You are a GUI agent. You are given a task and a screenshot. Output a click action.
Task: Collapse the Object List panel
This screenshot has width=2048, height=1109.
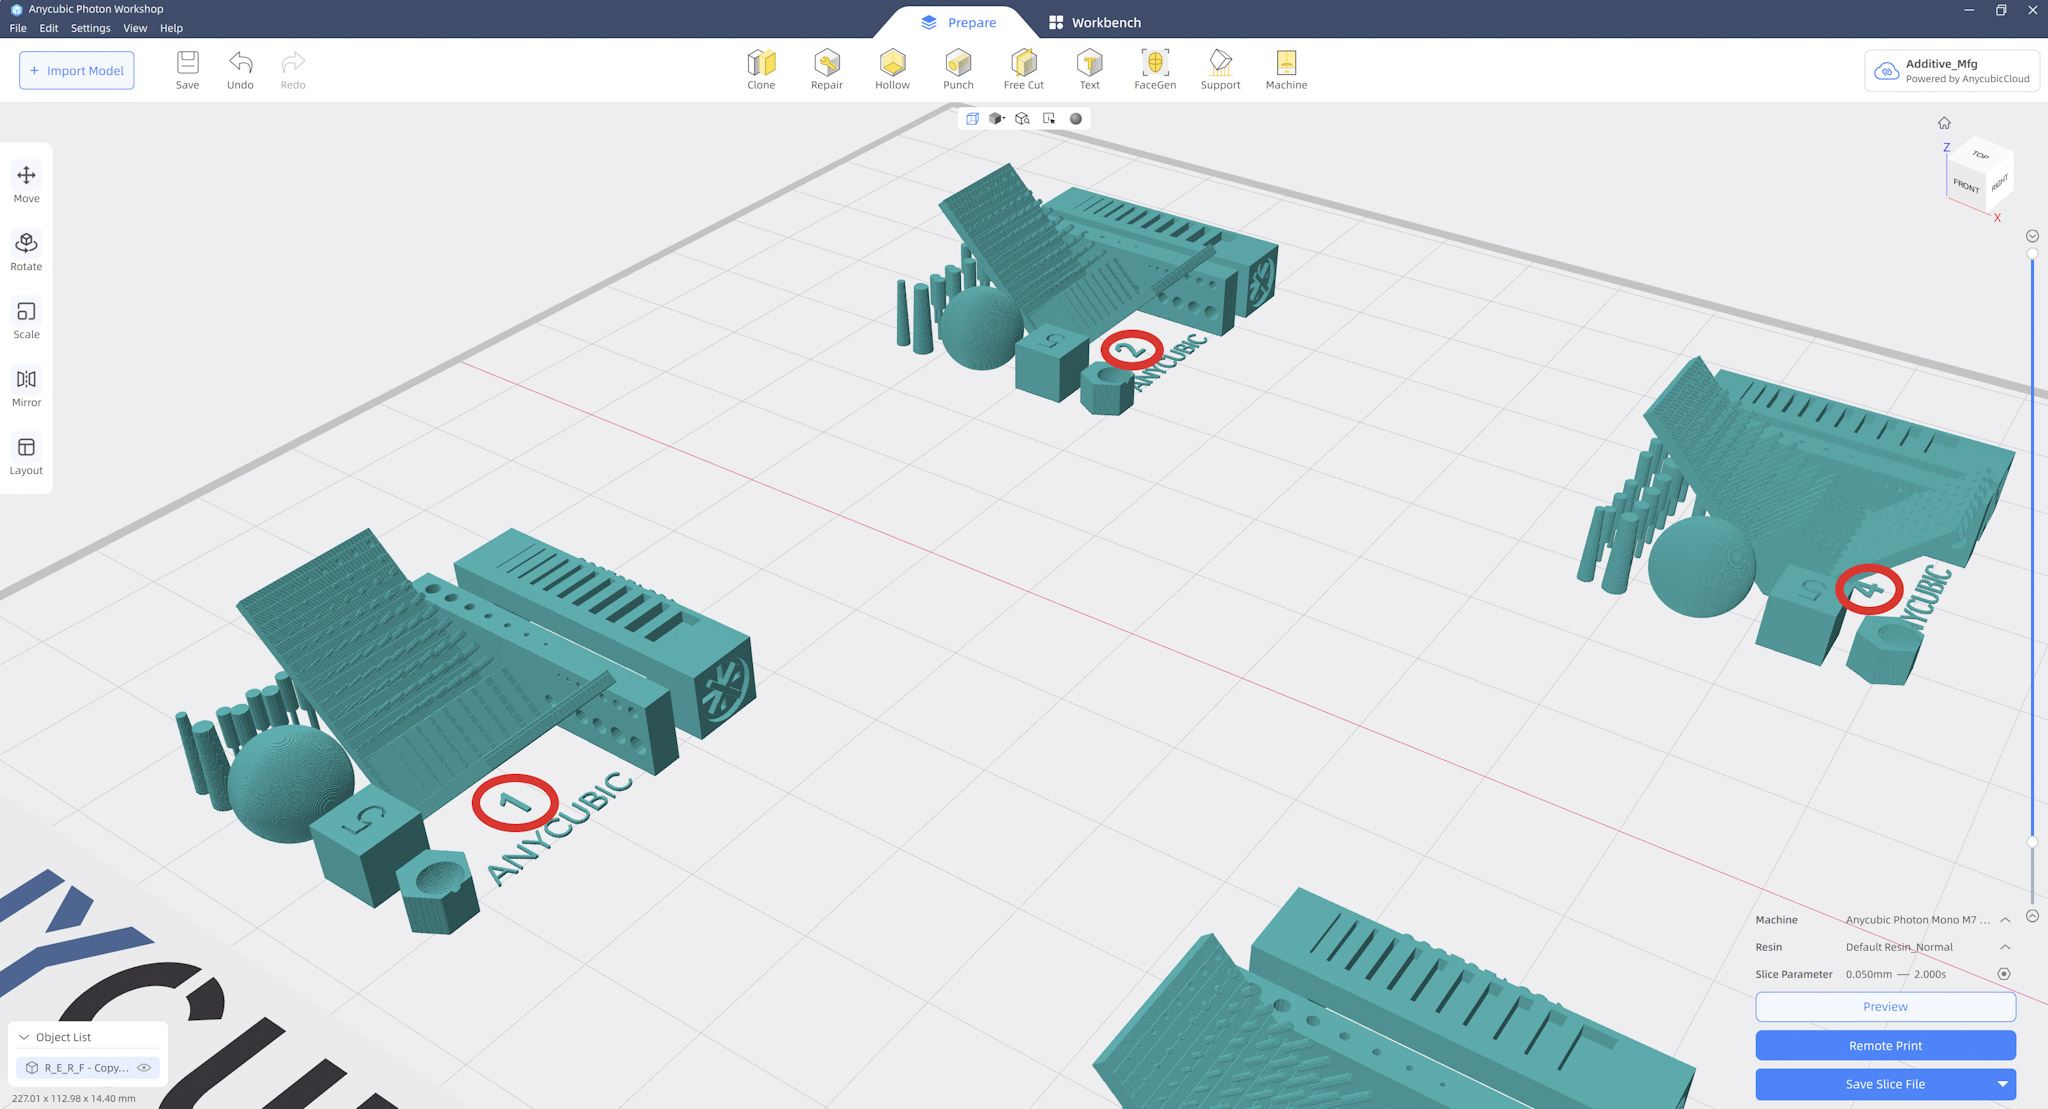click(x=24, y=1037)
